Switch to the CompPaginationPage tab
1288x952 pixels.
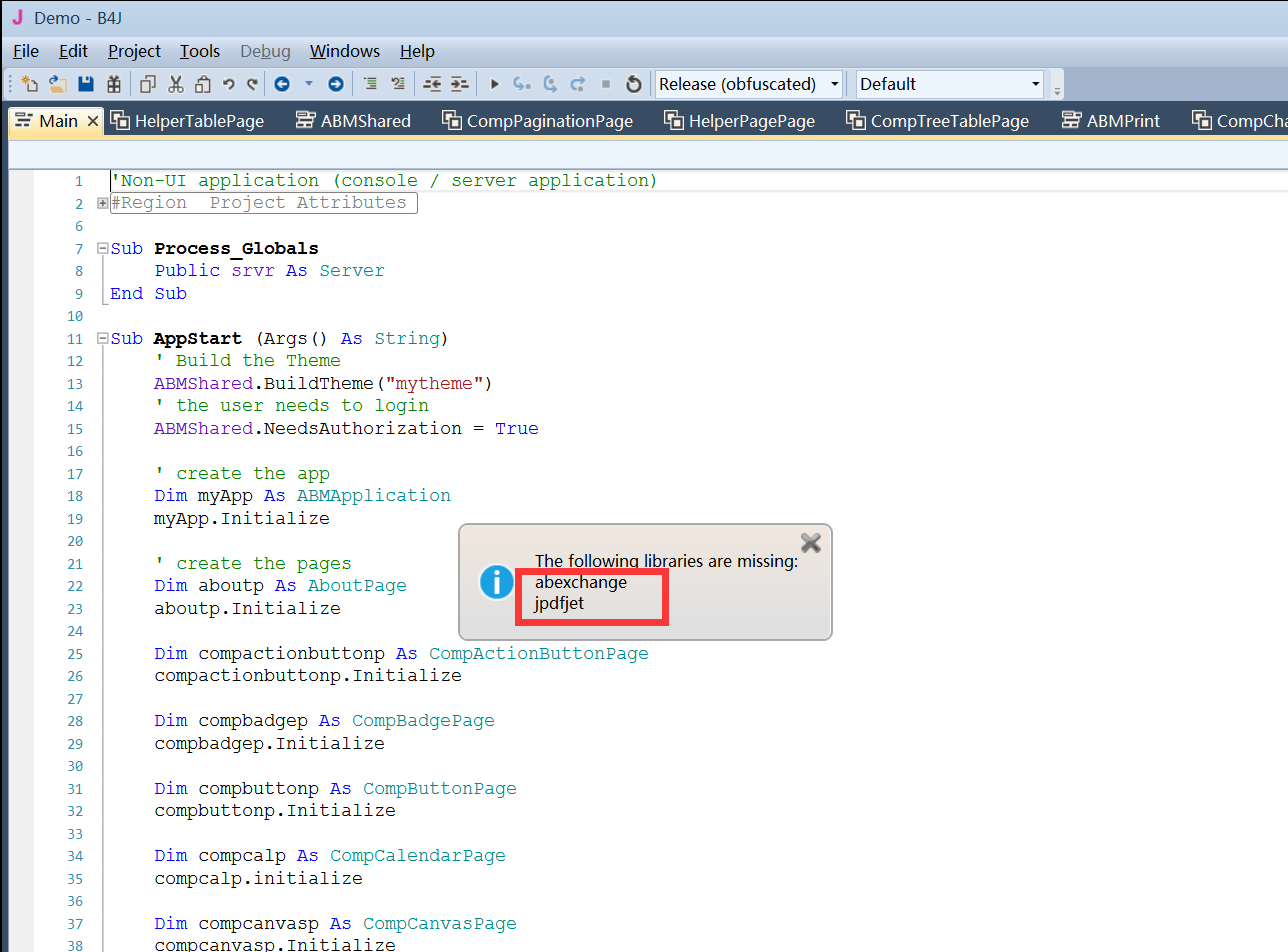538,121
